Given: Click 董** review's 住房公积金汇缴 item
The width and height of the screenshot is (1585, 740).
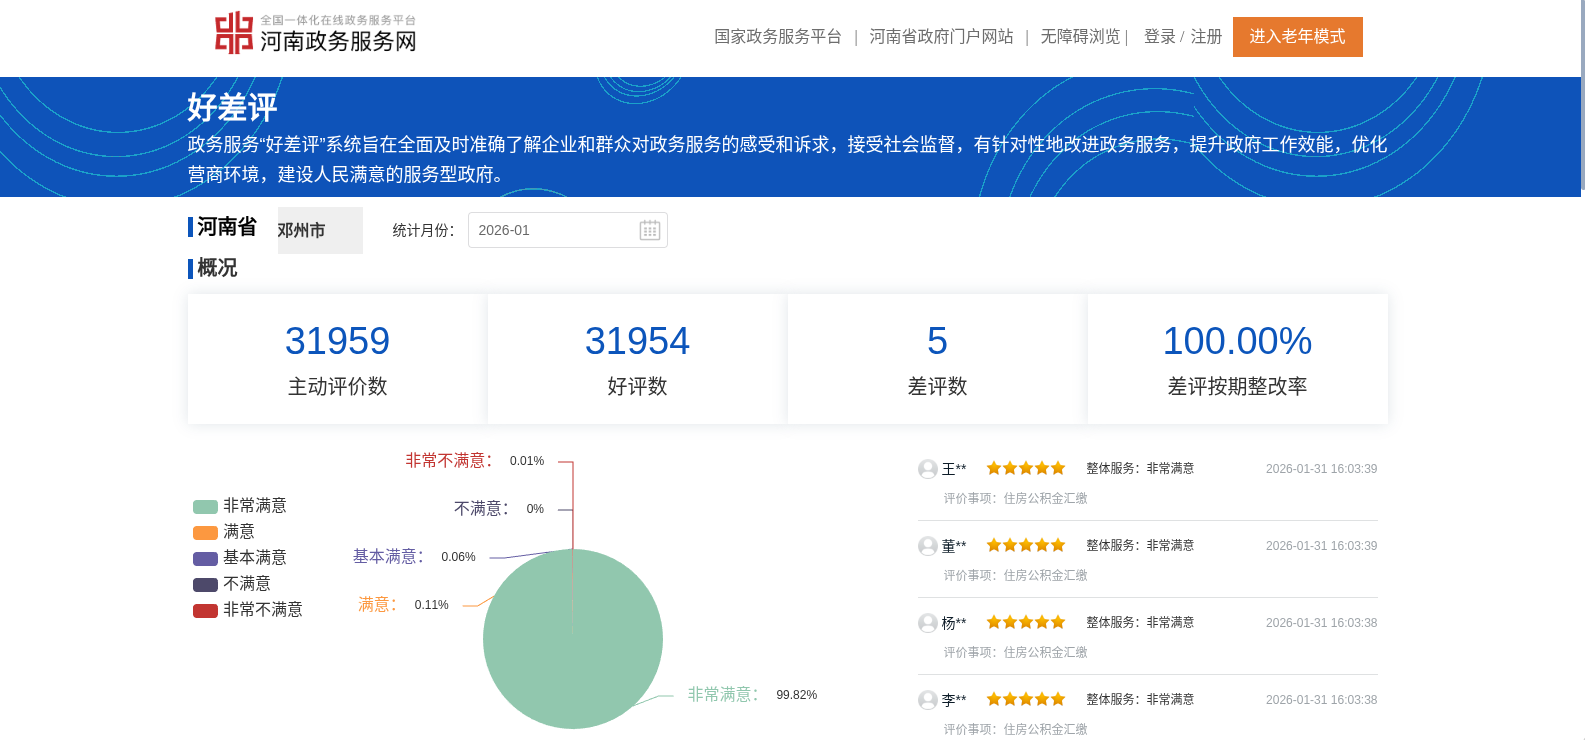Looking at the screenshot, I should click(x=1045, y=575).
